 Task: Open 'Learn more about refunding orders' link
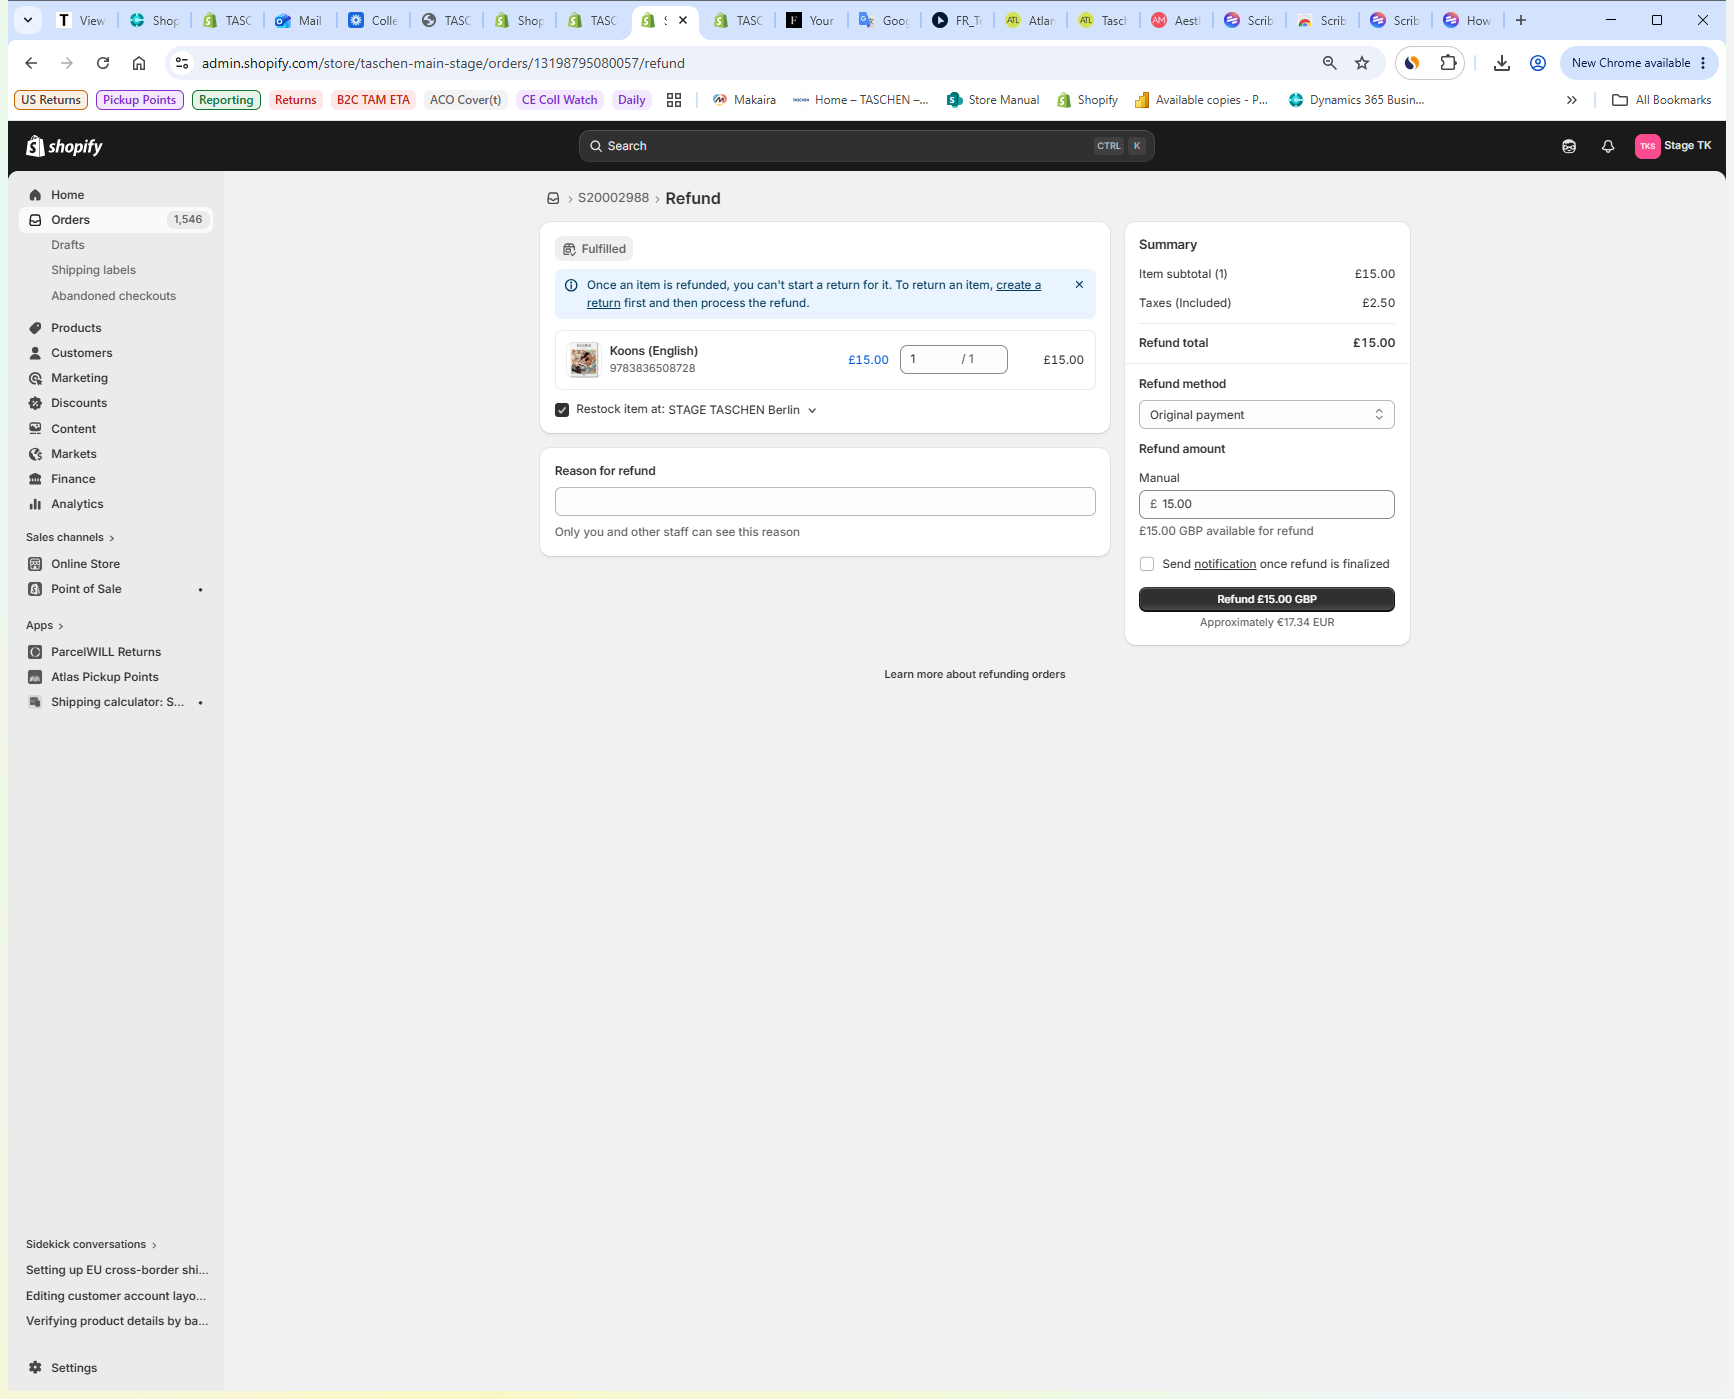(974, 674)
